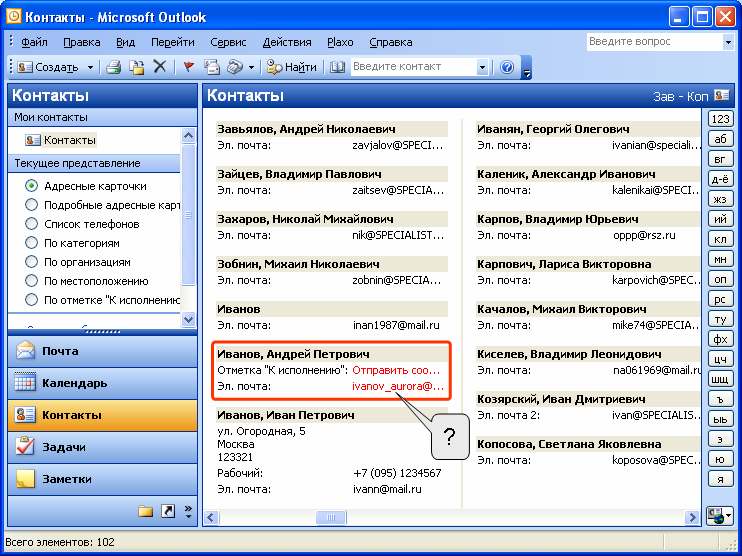The image size is (742, 556).
Task: Delete contact with the X toolbar icon
Action: (160, 67)
